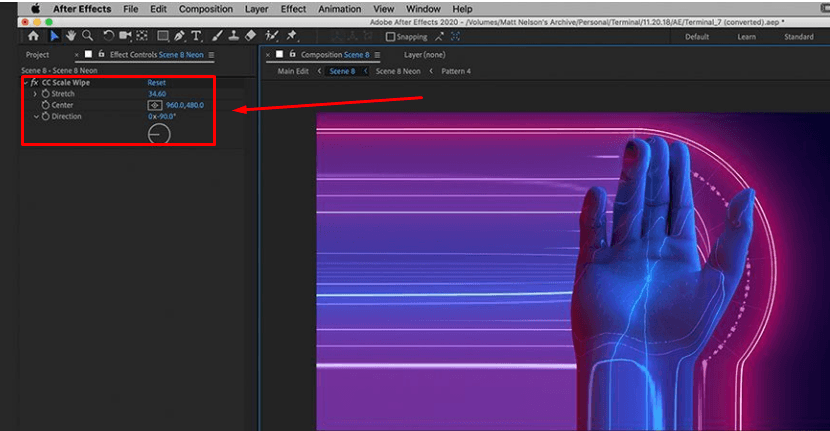
Task: Toggle Center stopwatch keyframing
Action: (46, 105)
